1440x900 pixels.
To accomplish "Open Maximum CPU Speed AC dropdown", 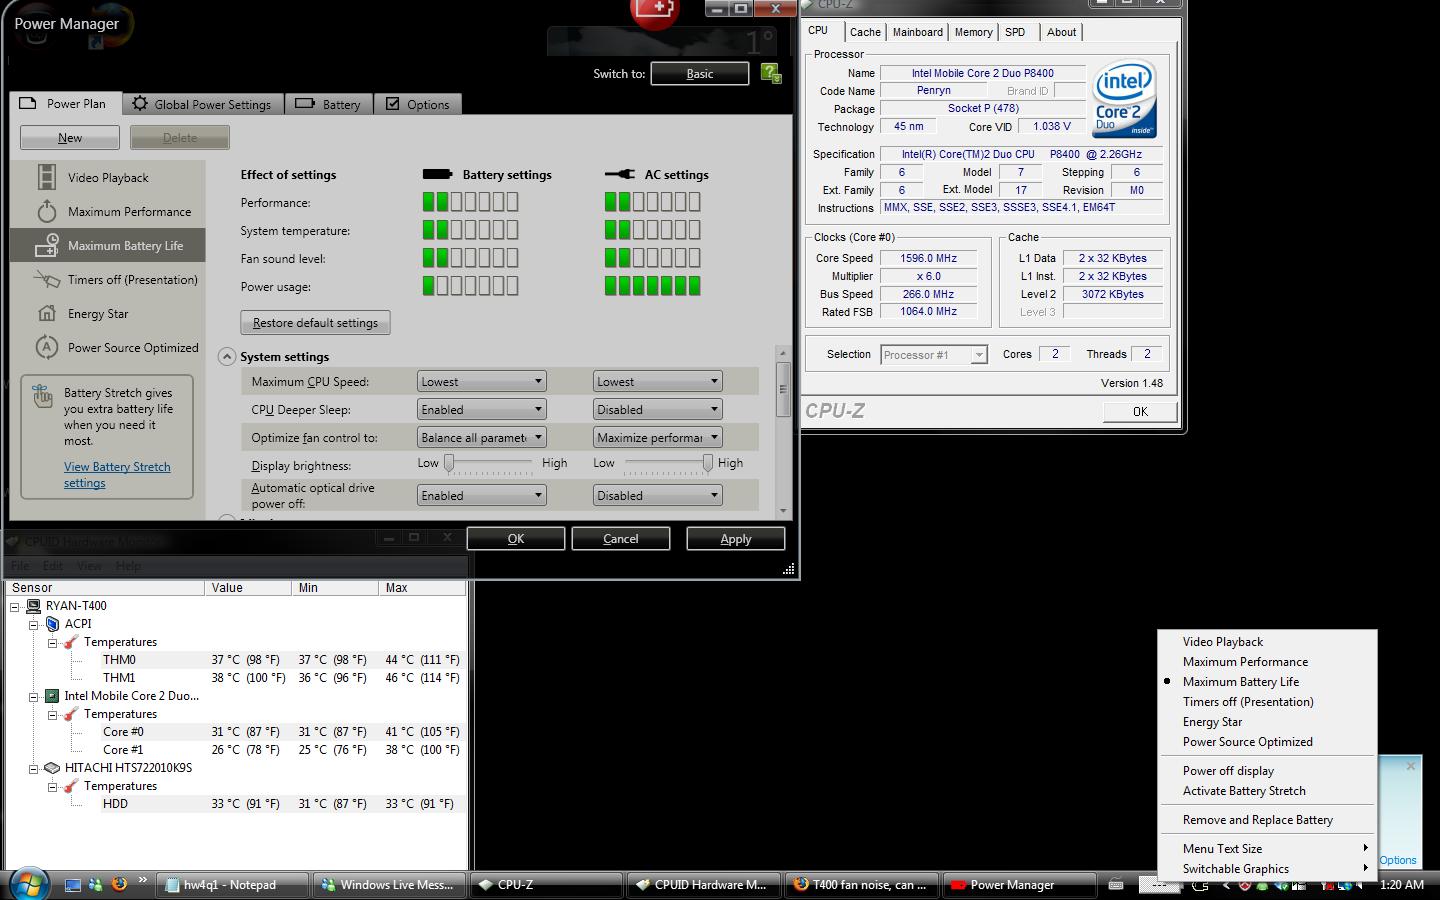I will (657, 381).
